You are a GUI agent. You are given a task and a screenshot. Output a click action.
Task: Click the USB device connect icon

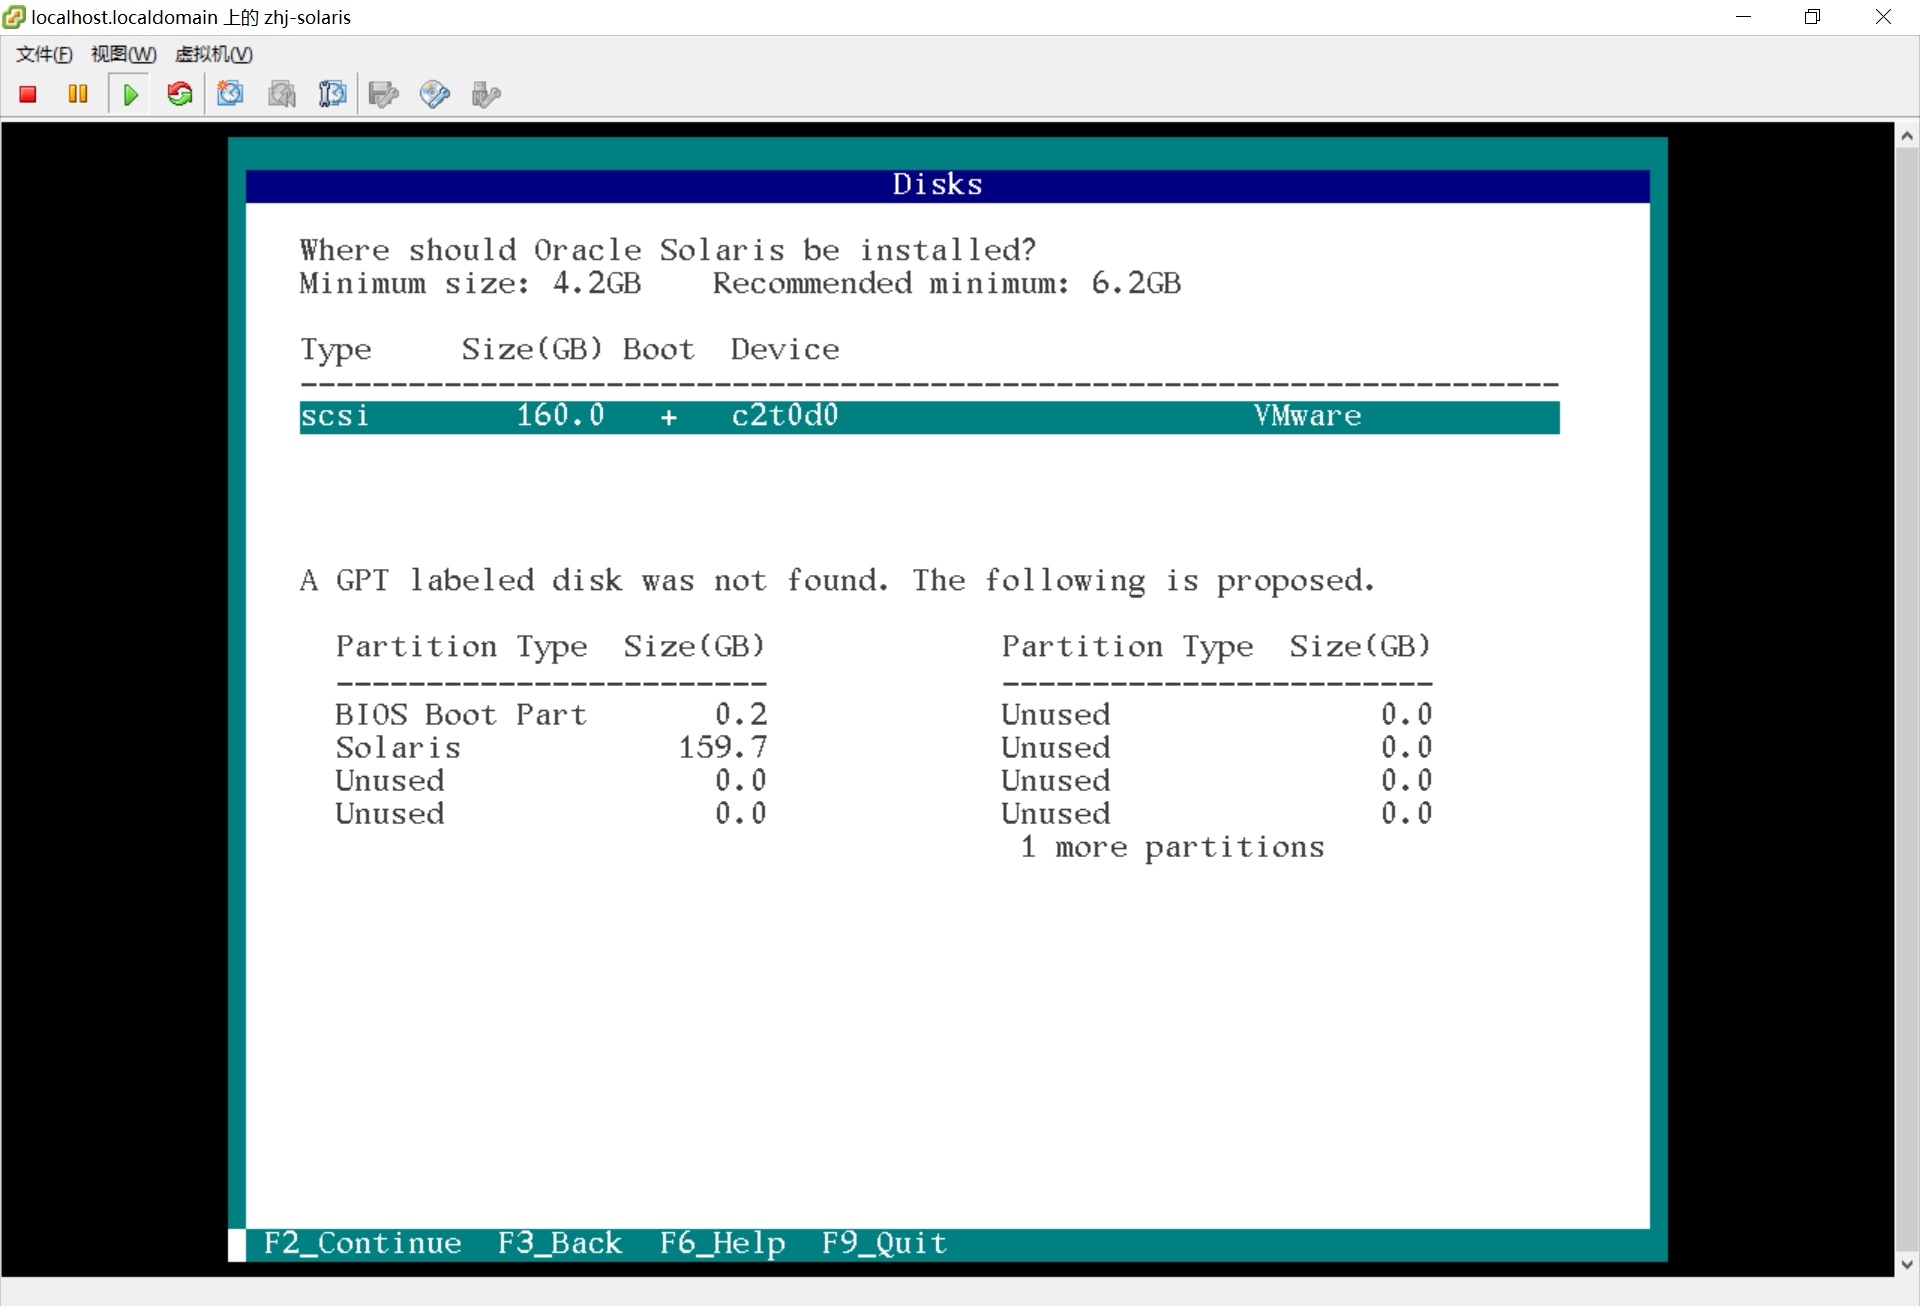pyautogui.click(x=485, y=94)
